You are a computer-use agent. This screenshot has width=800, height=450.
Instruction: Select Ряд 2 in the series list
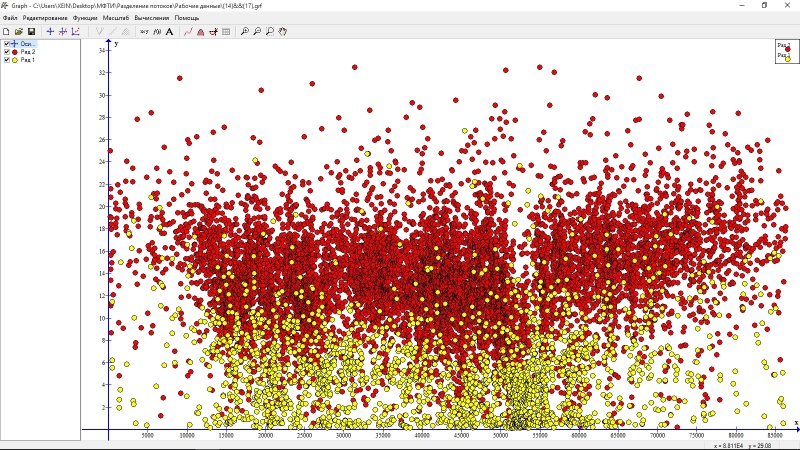28,52
